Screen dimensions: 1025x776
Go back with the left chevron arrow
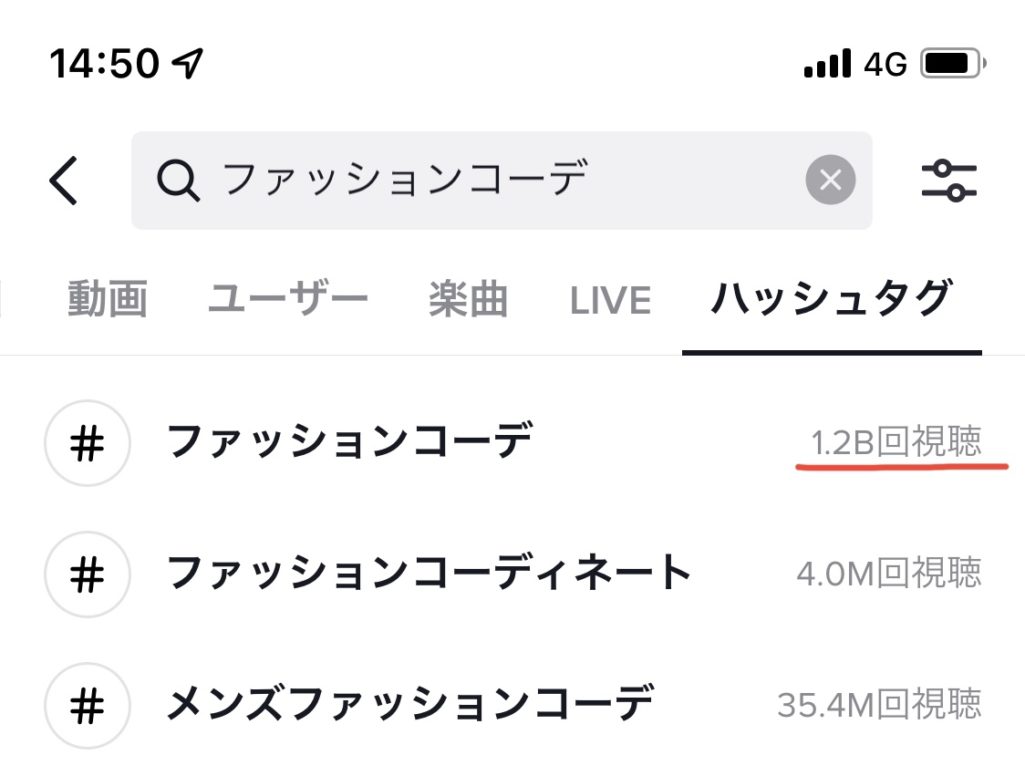[x=64, y=180]
